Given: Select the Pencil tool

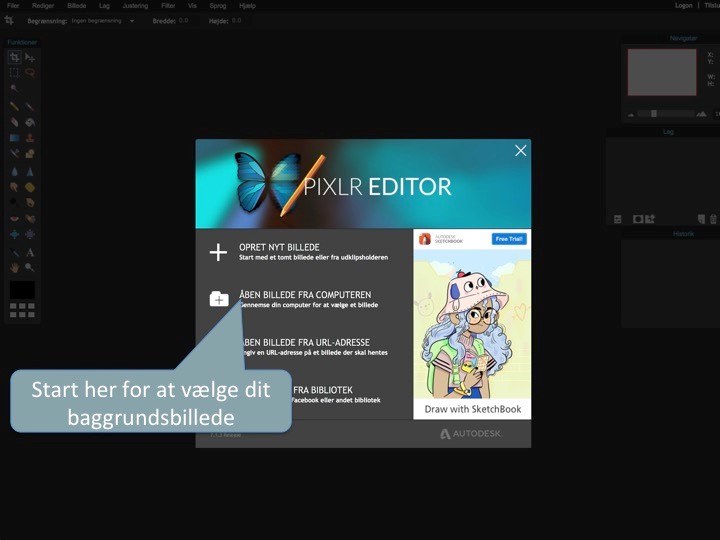Looking at the screenshot, I should click(x=15, y=107).
